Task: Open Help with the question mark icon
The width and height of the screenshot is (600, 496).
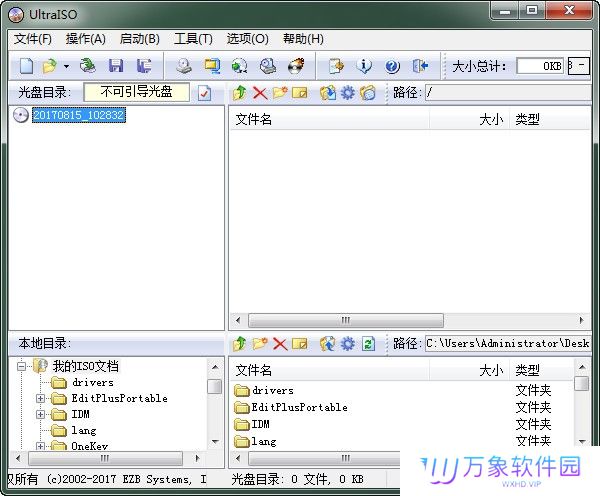Action: (392, 66)
